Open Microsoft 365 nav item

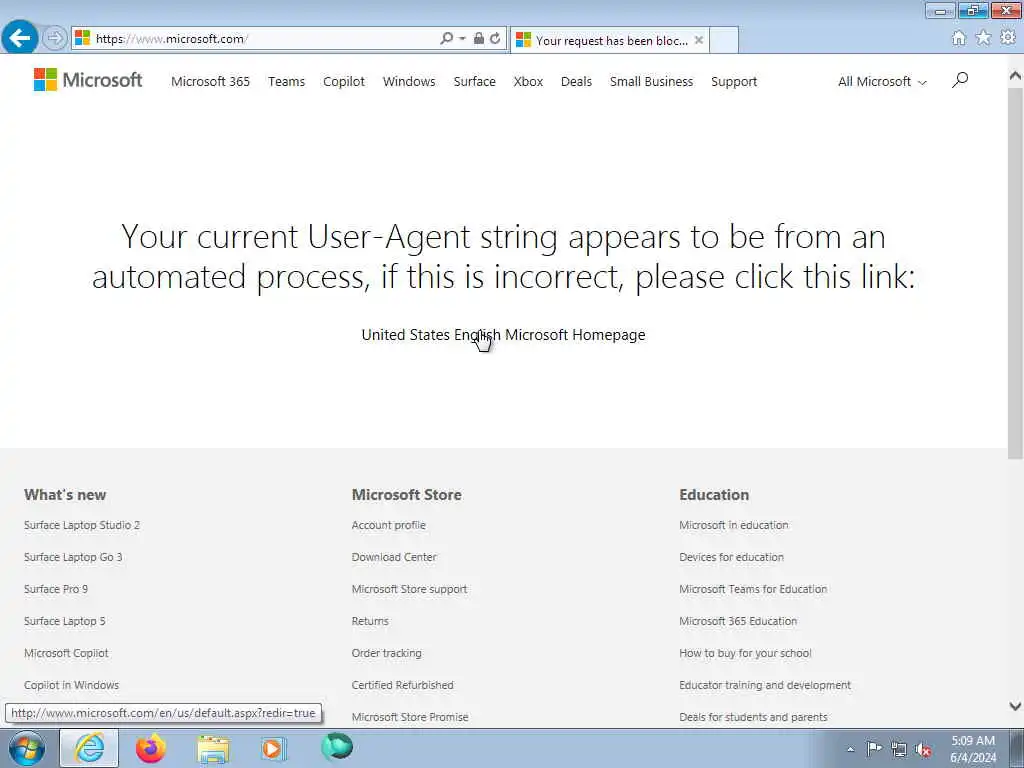tap(210, 82)
